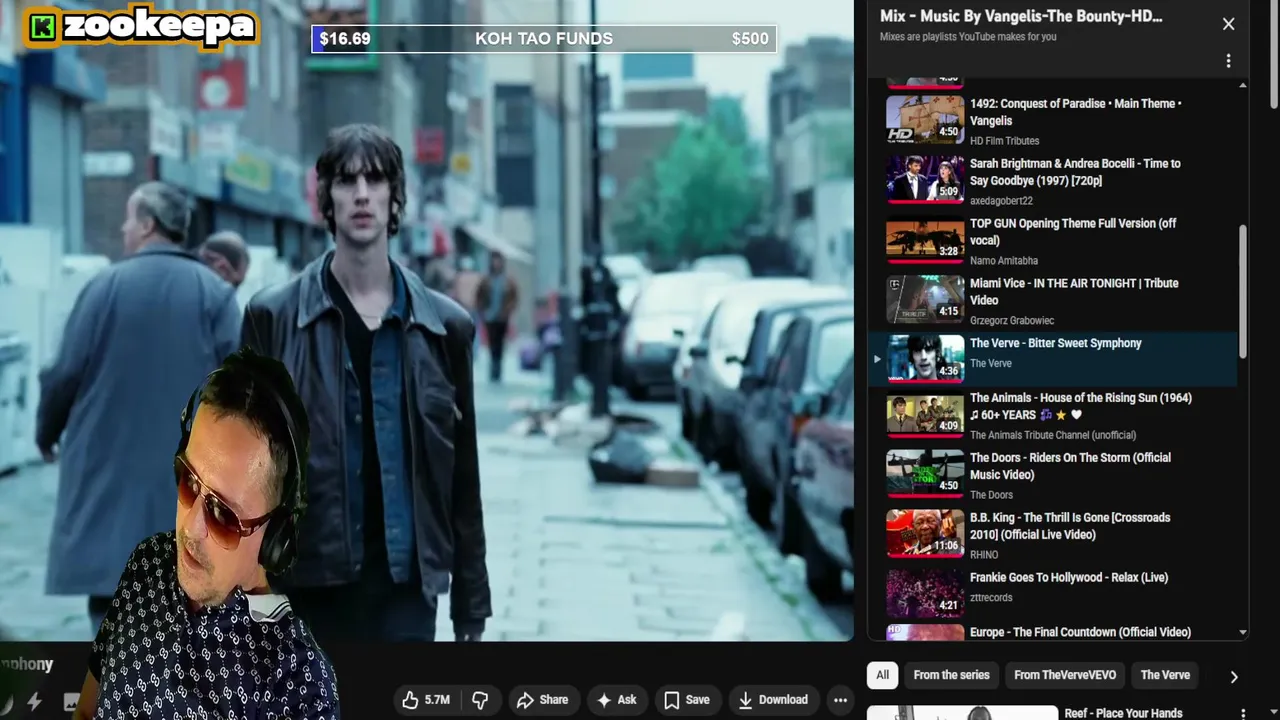
Task: Open Grzegorz Grabowiec channel name
Action: (1012, 321)
